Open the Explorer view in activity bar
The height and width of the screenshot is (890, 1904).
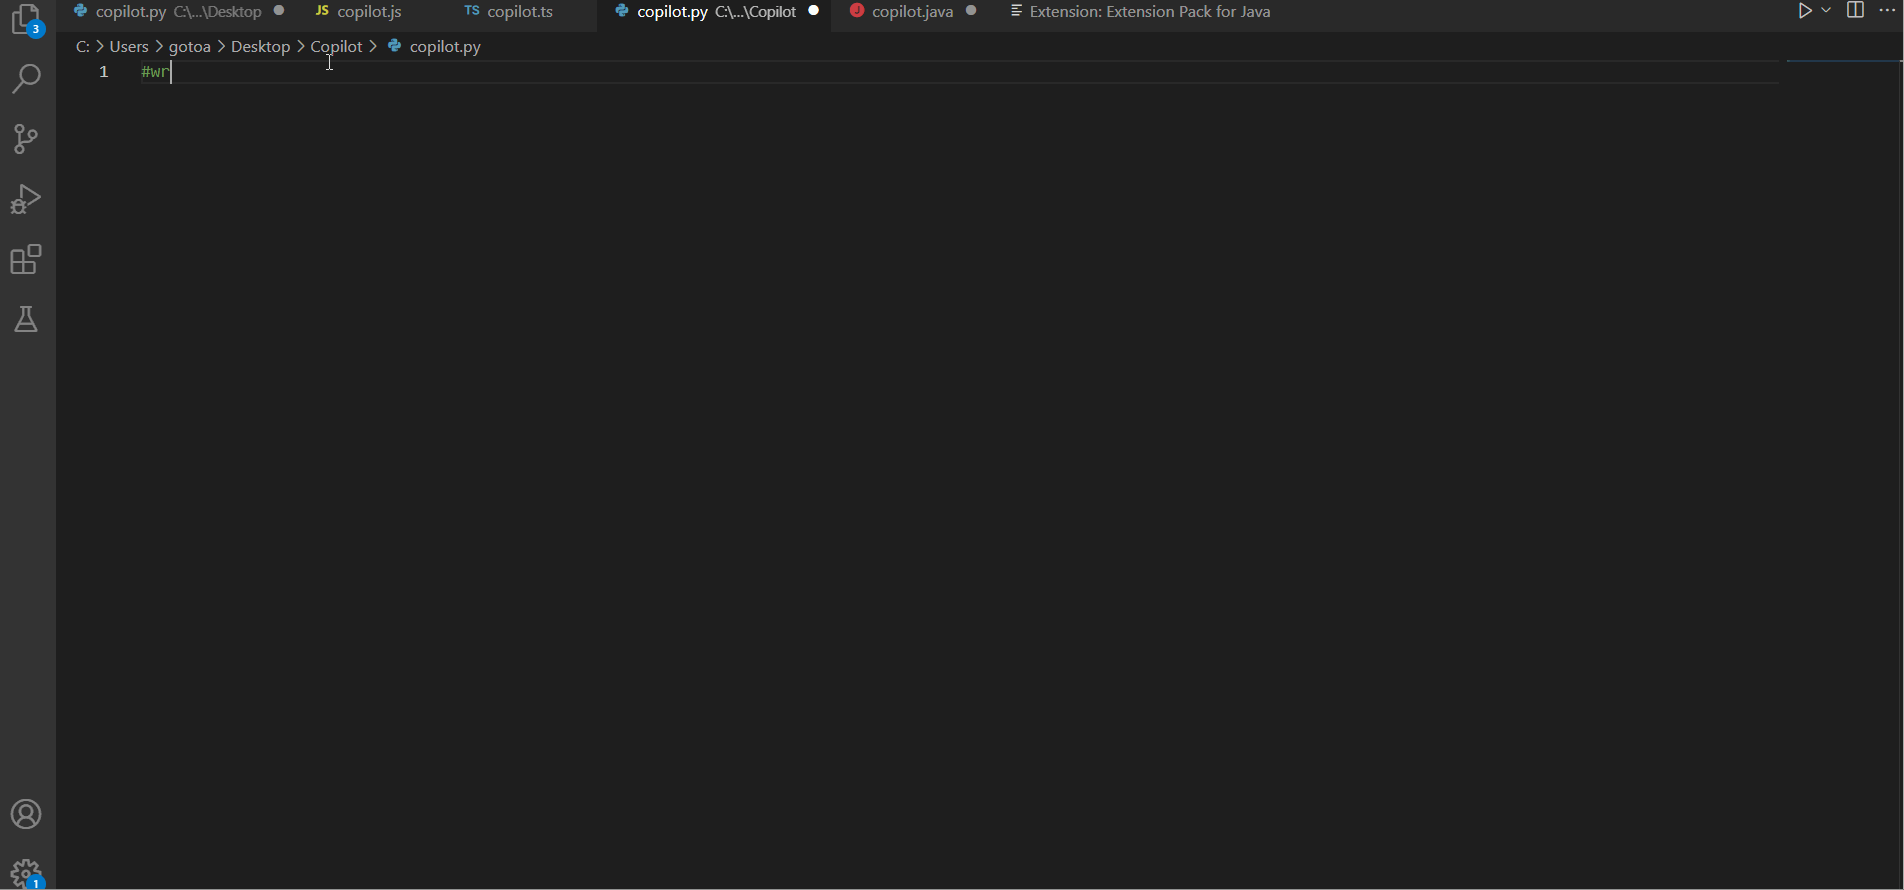click(x=26, y=20)
